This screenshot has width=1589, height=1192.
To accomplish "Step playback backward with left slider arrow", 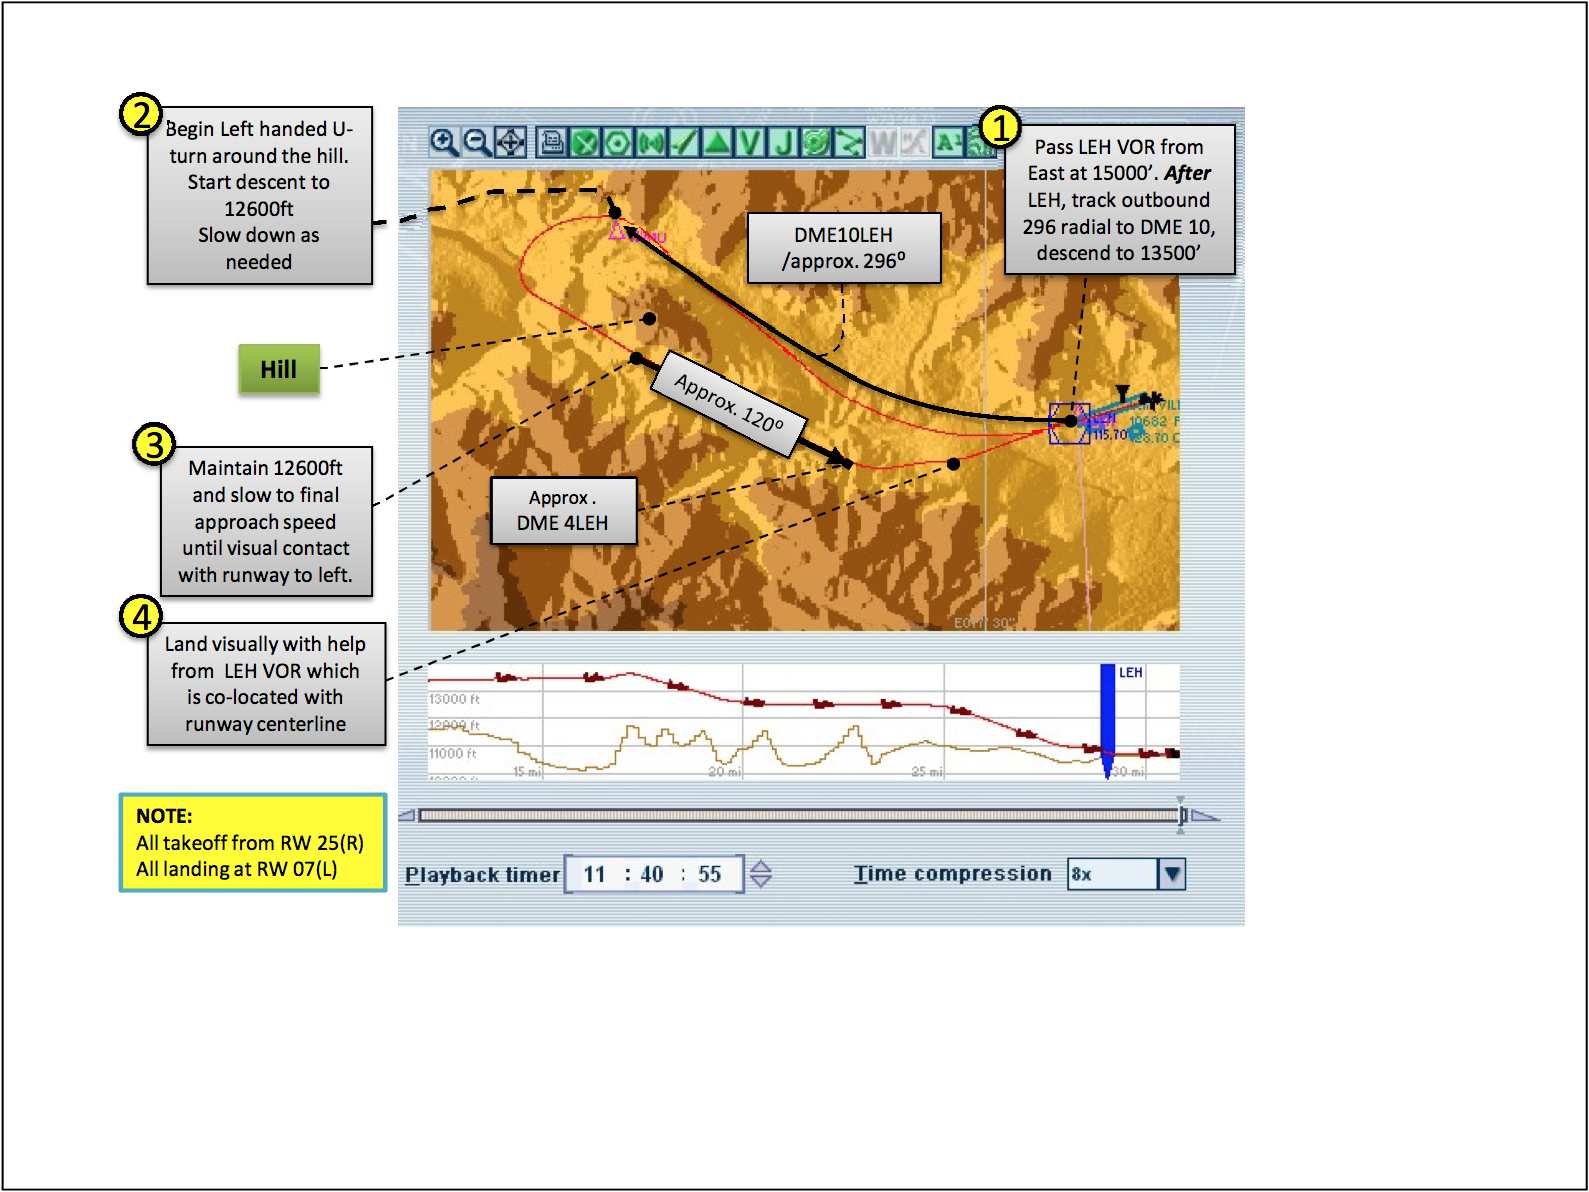I will (407, 815).
